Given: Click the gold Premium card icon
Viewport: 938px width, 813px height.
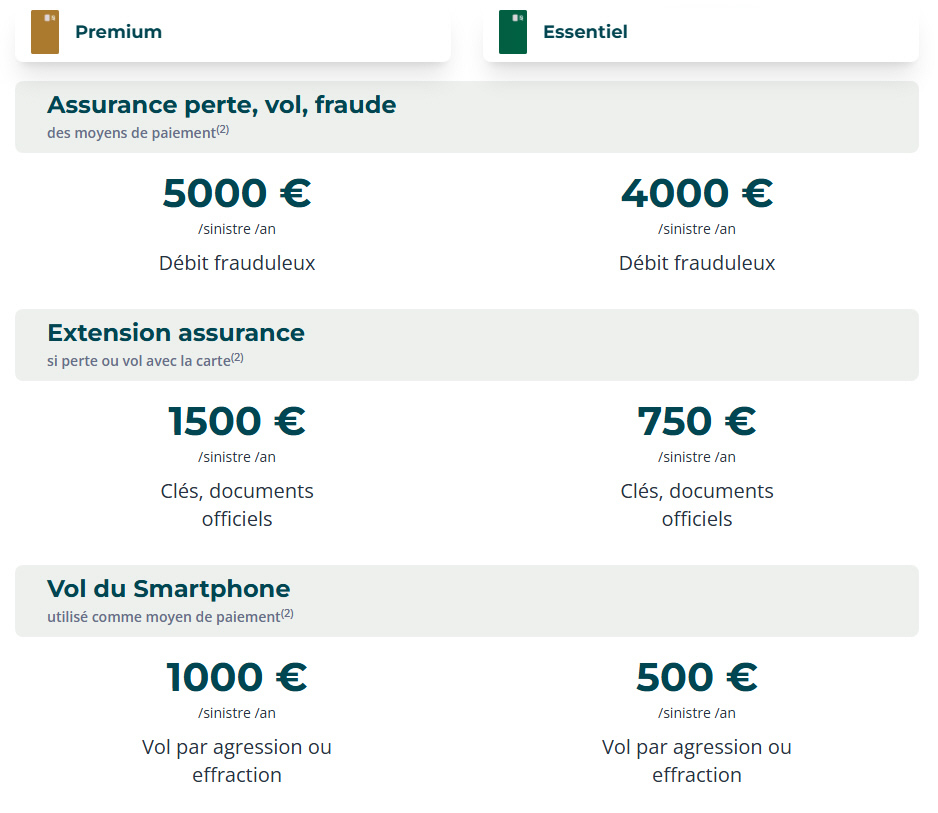Looking at the screenshot, I should tap(45, 32).
